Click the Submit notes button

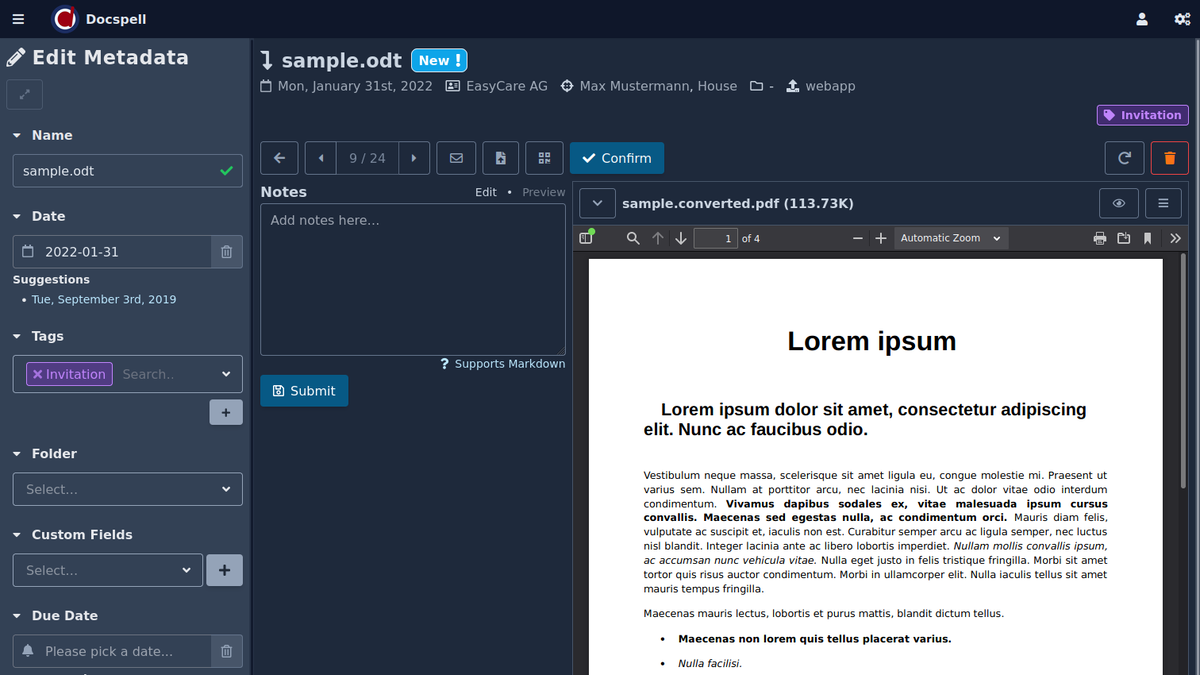pyautogui.click(x=304, y=391)
